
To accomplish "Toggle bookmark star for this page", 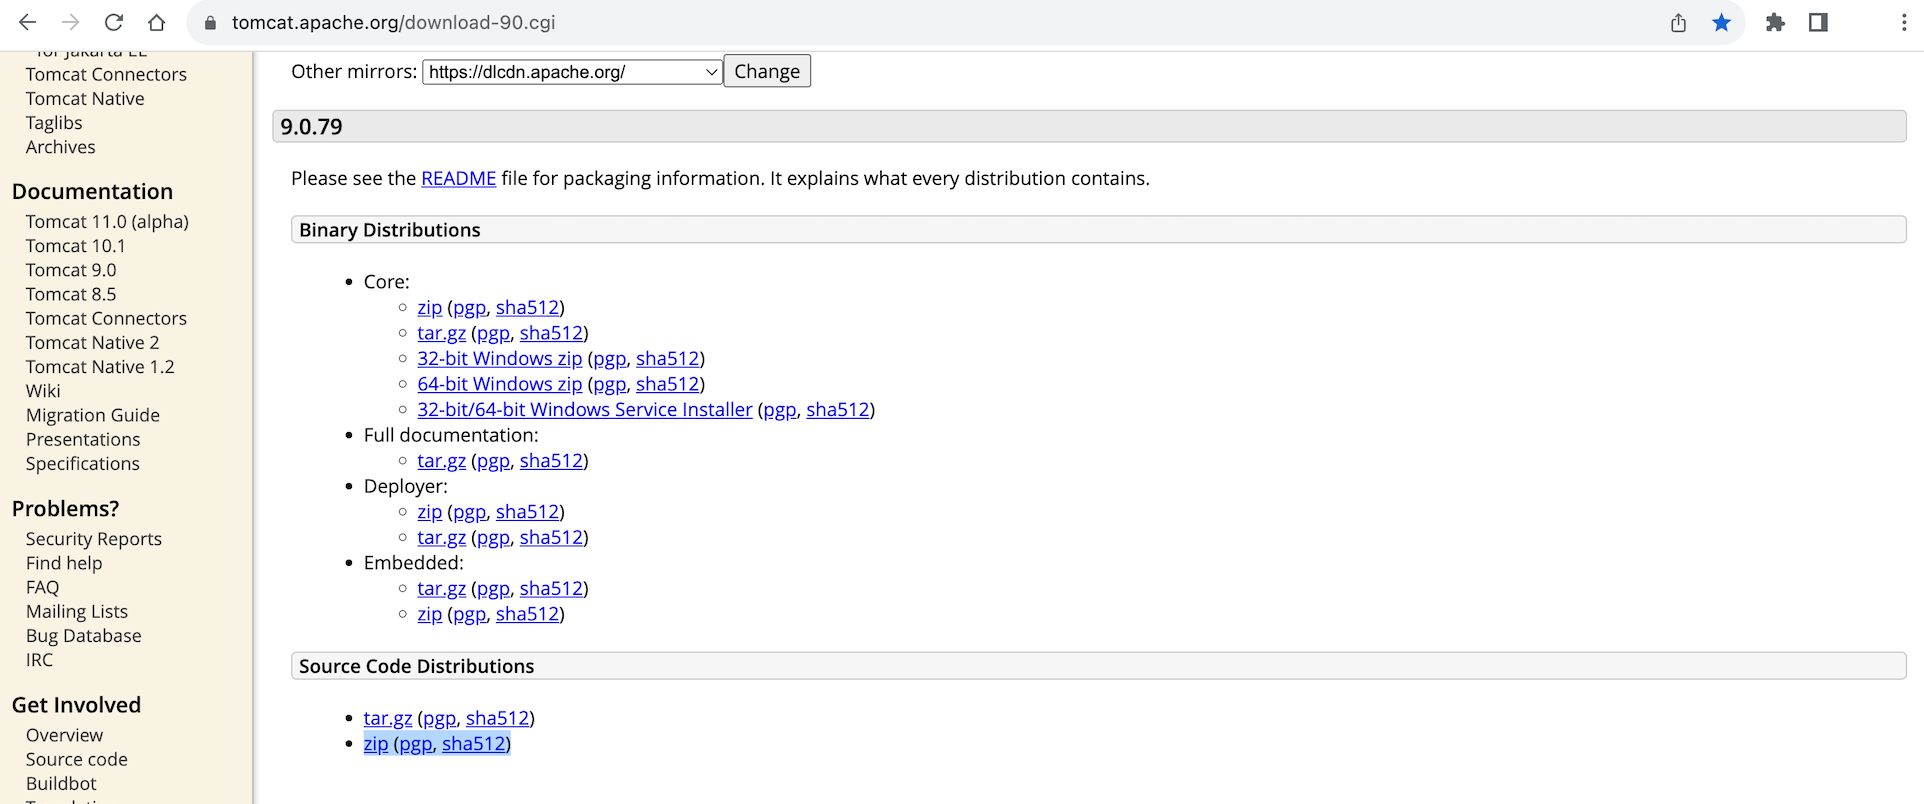I will coord(1721,22).
